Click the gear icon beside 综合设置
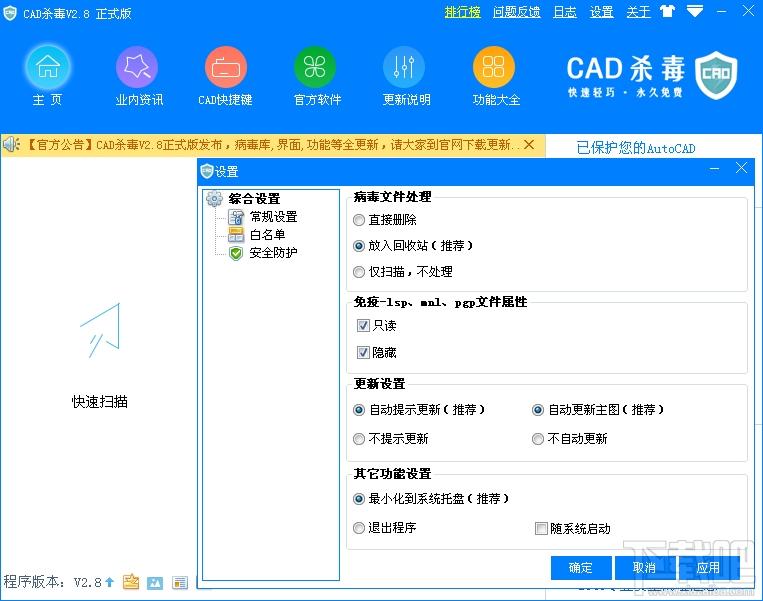The width and height of the screenshot is (763, 601). point(215,199)
